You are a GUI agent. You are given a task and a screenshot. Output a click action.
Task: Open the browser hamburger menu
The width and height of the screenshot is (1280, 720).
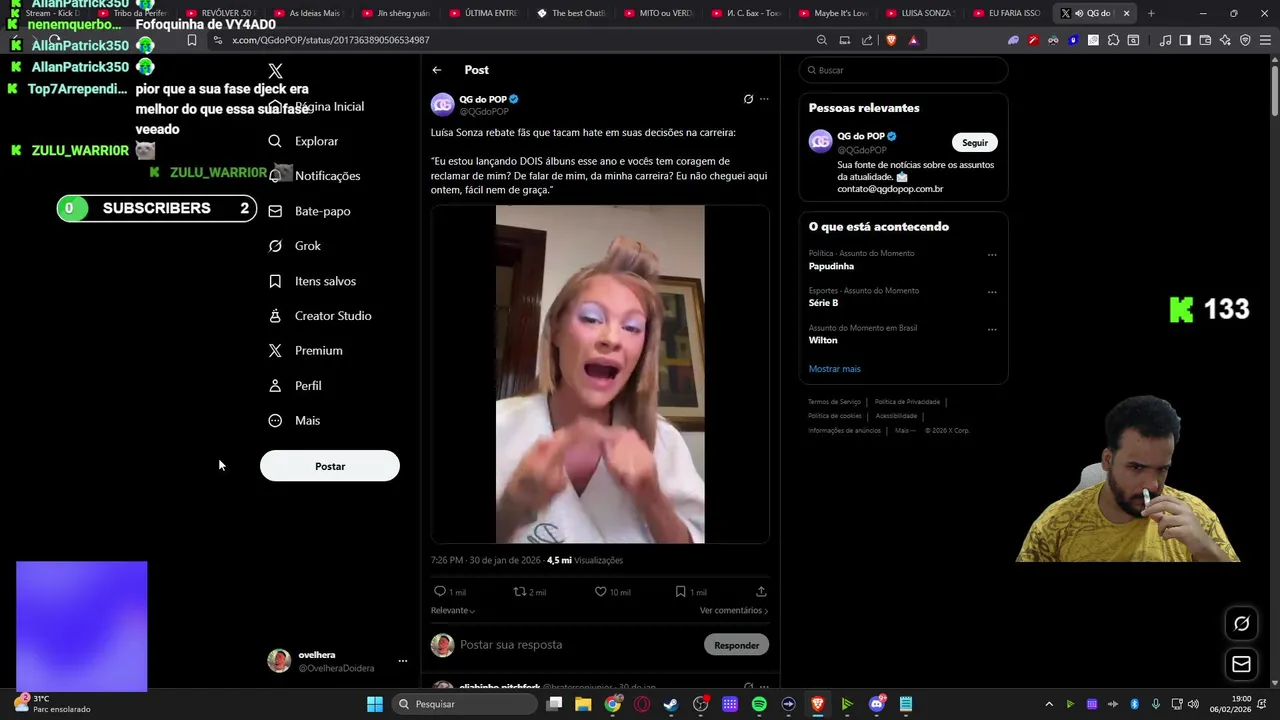pyautogui.click(x=1265, y=40)
